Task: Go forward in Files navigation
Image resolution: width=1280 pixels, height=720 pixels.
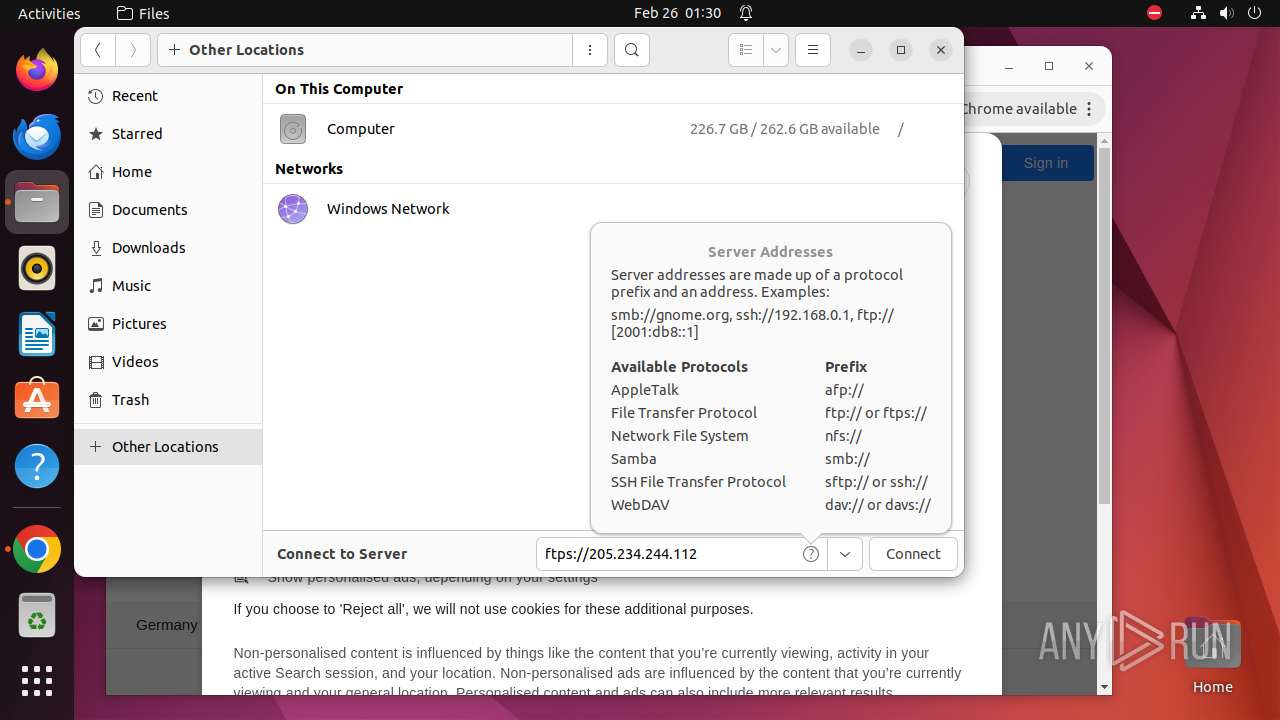Action: [x=133, y=50]
